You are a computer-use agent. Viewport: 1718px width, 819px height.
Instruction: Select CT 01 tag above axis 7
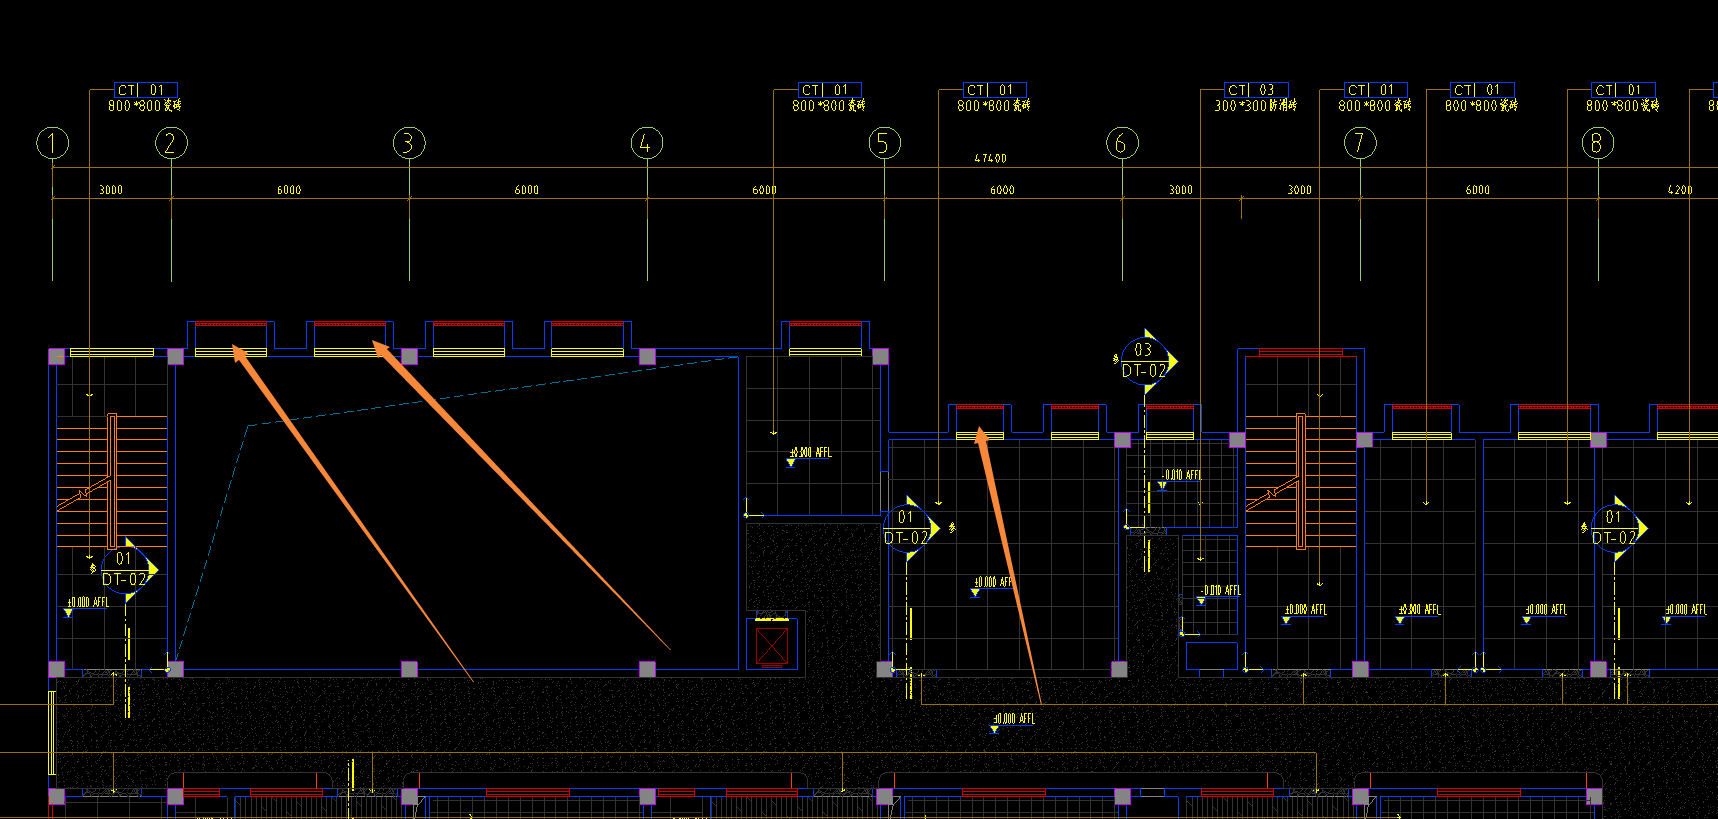click(1376, 90)
